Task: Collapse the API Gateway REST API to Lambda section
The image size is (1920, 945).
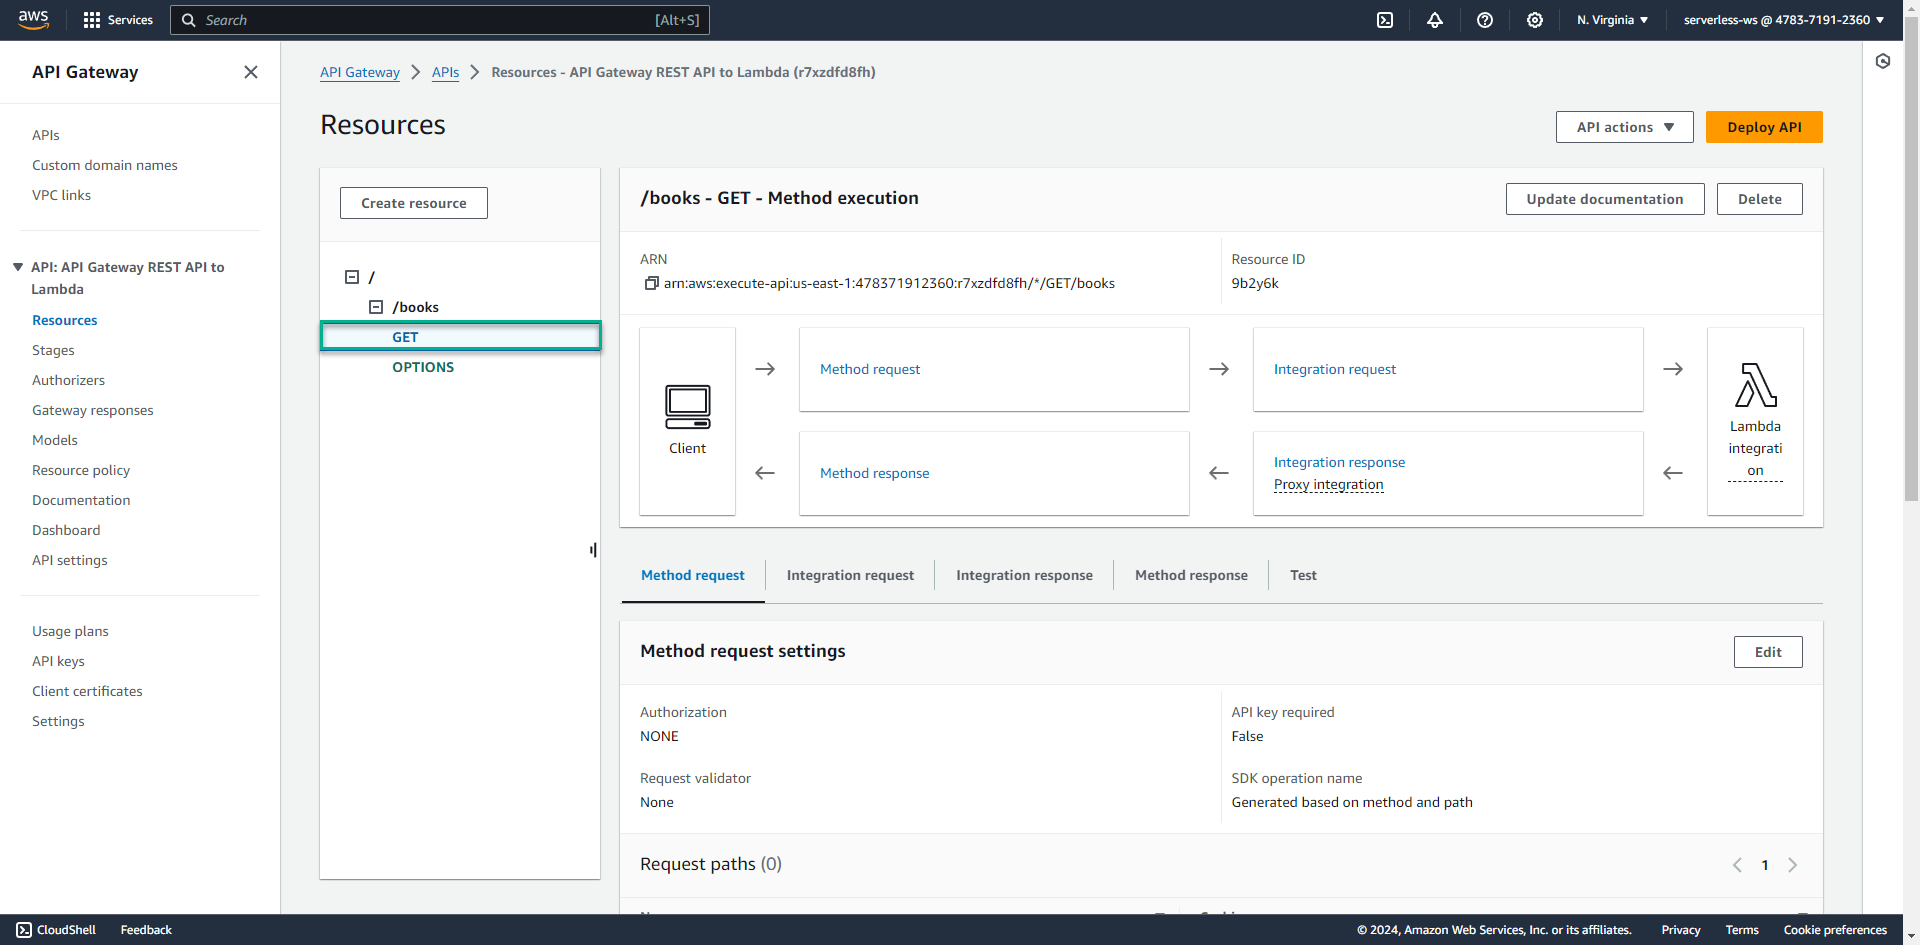Action: point(18,267)
